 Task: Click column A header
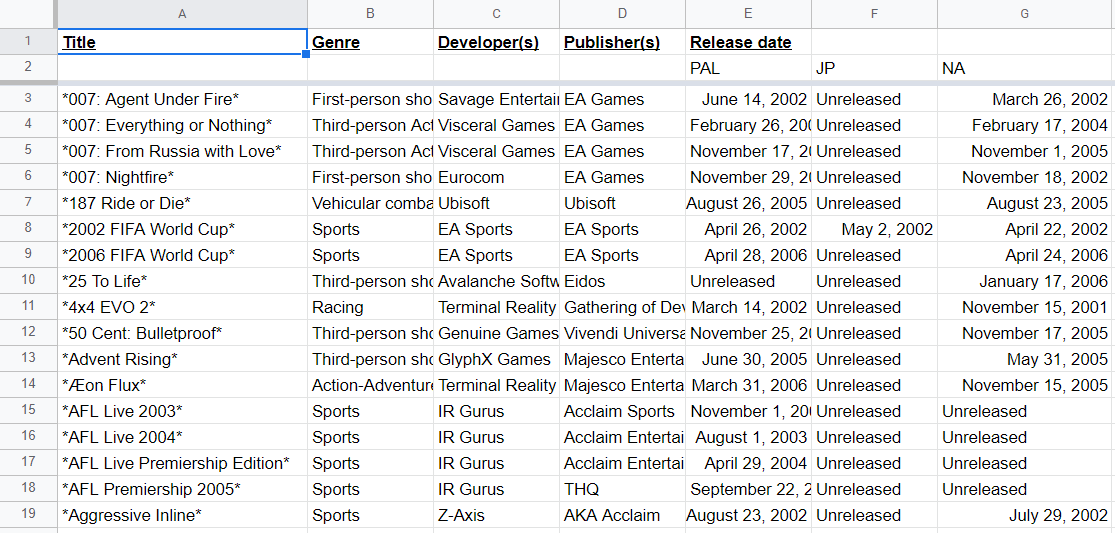coord(182,14)
